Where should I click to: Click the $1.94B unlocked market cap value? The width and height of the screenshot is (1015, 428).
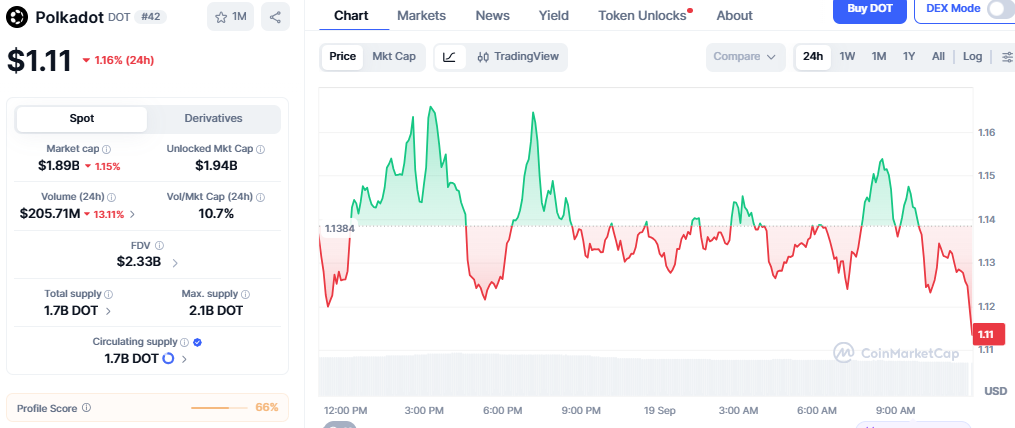[x=216, y=166]
